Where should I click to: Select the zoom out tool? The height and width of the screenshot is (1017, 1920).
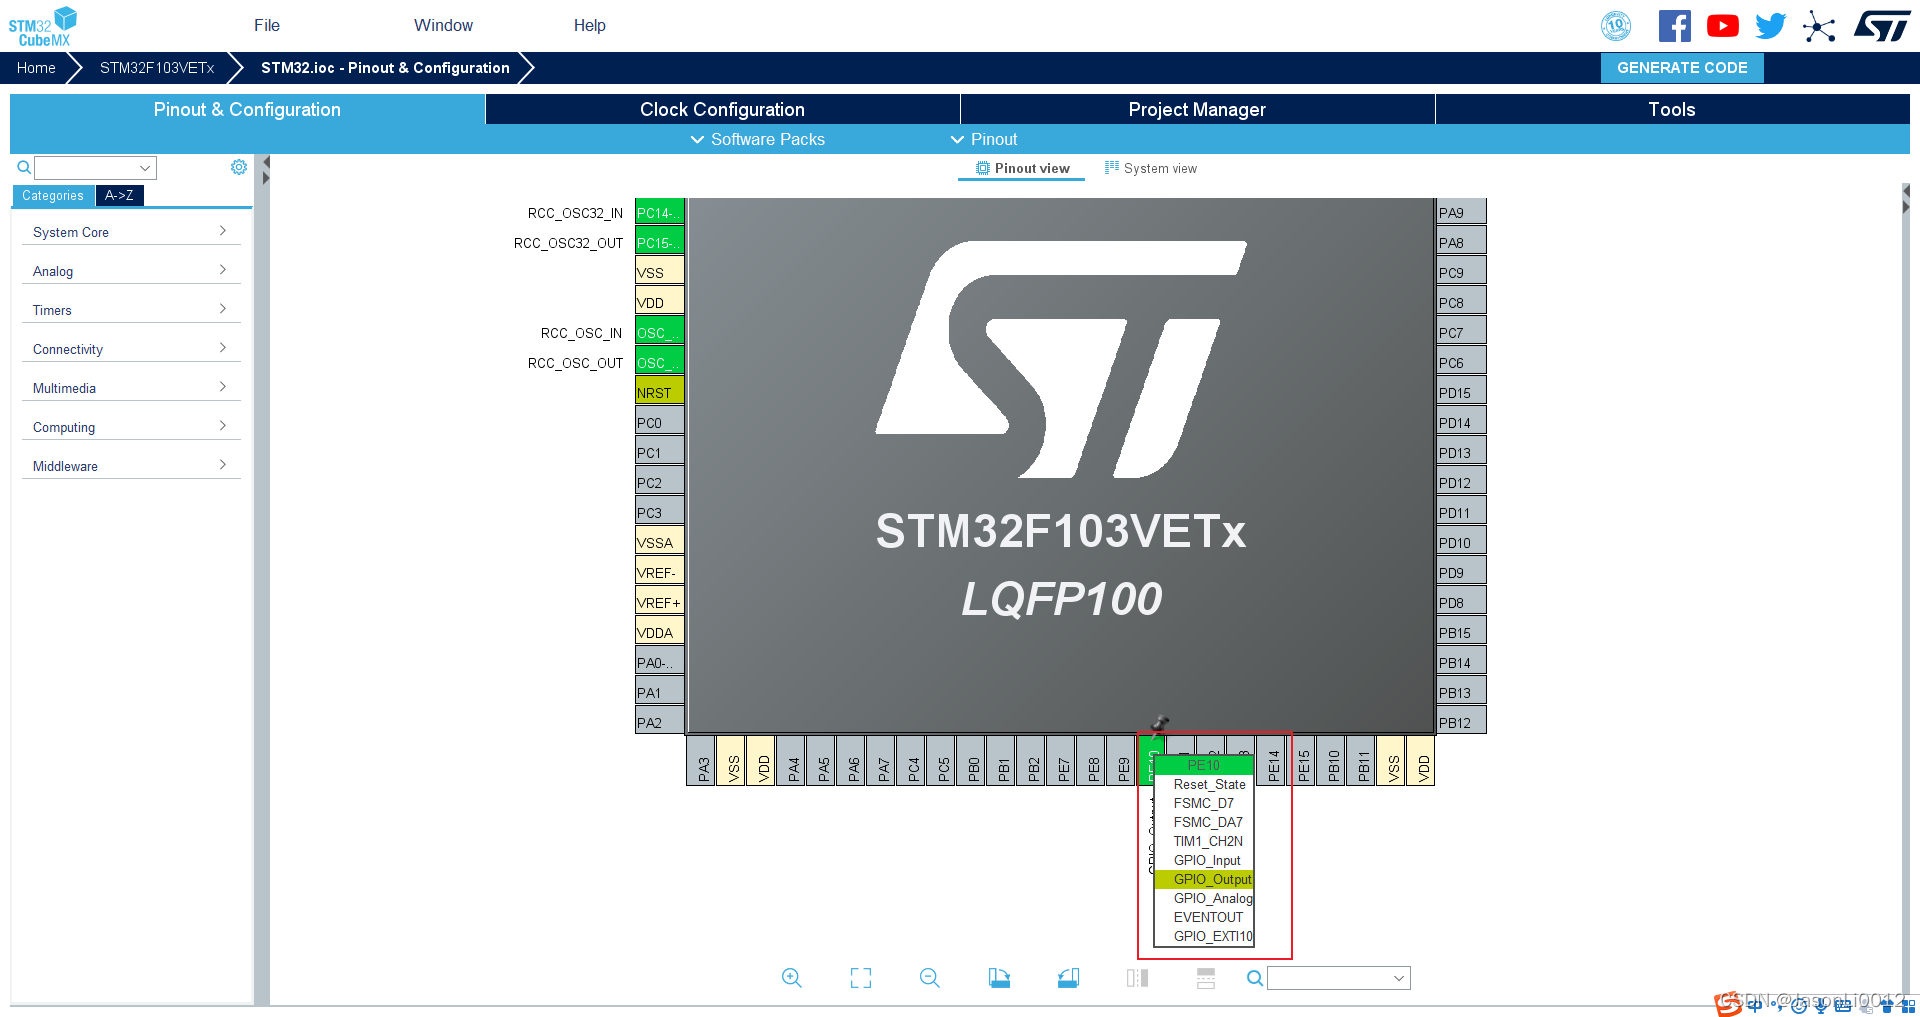[929, 978]
